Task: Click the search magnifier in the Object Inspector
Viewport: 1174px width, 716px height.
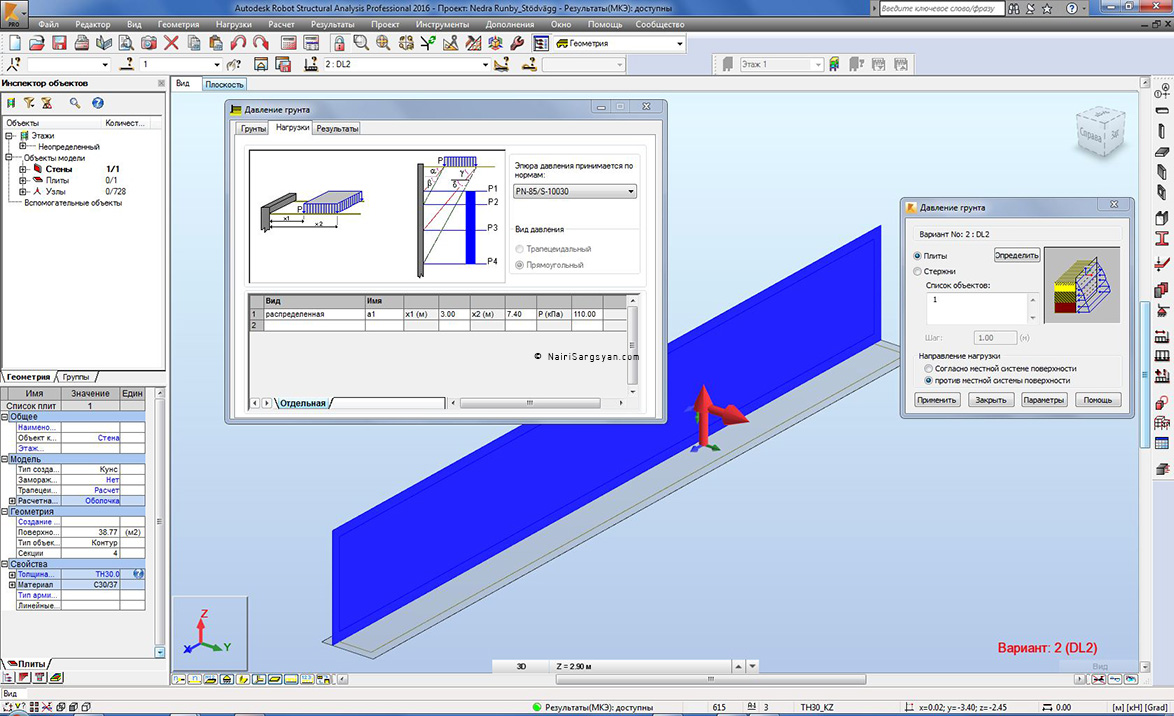Action: coord(75,103)
